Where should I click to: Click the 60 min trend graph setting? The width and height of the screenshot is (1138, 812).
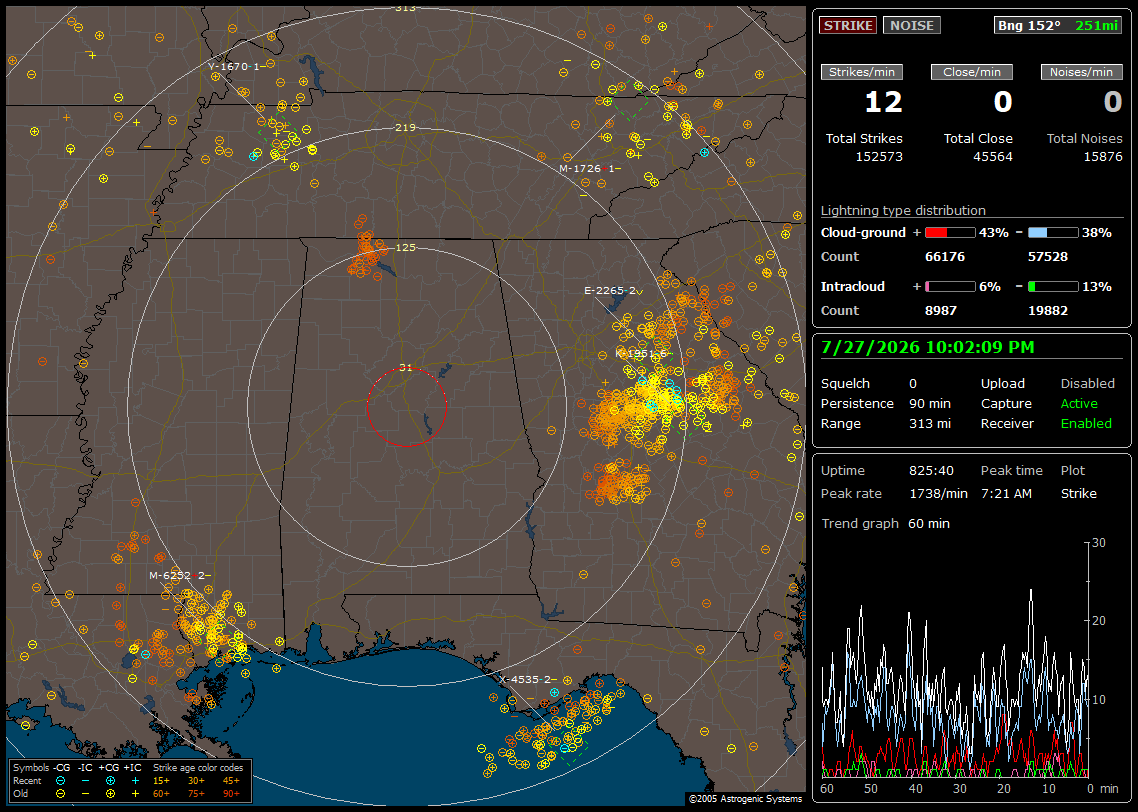pyautogui.click(x=929, y=524)
